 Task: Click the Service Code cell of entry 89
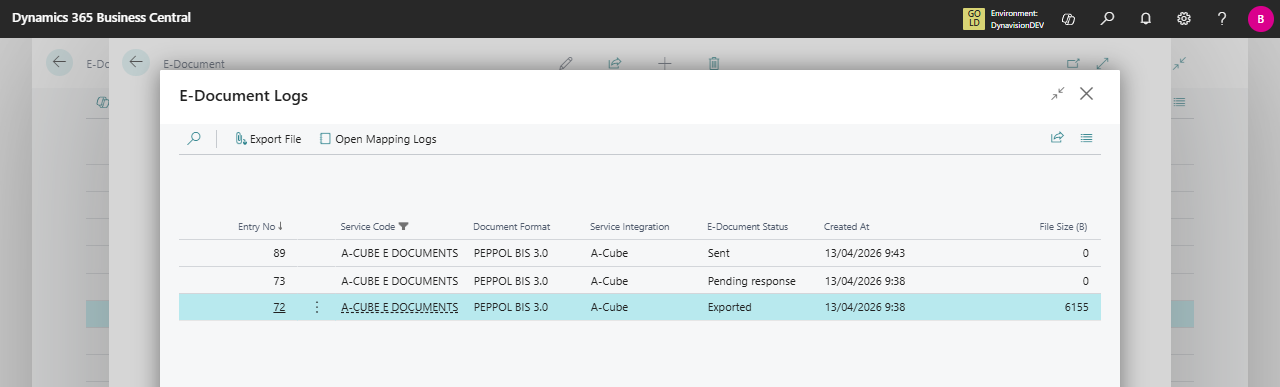click(x=399, y=253)
